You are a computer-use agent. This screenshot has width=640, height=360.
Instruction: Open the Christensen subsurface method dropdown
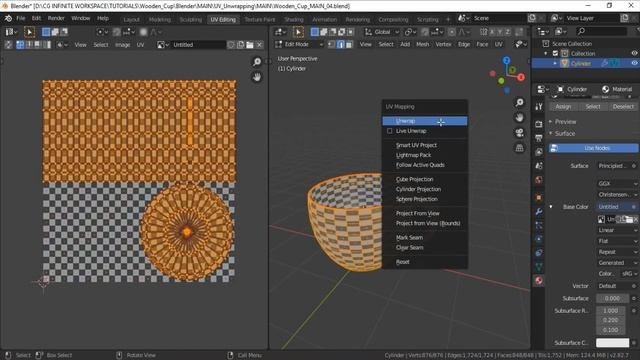click(x=617, y=195)
